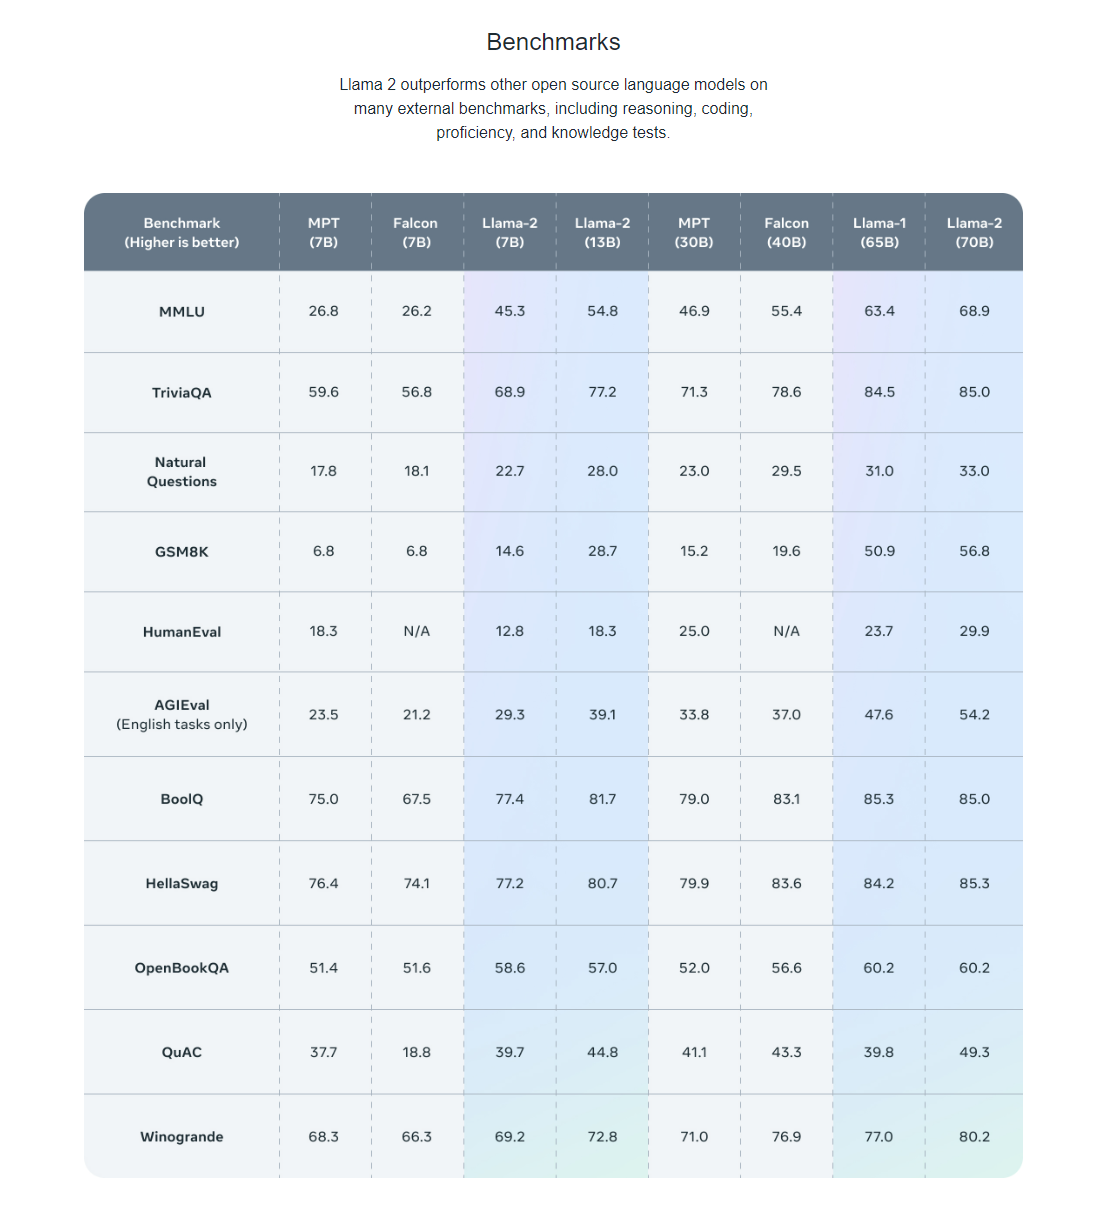Image resolution: width=1110 pixels, height=1224 pixels.
Task: Click the N/A cell for Falcon (7B) HumanEval
Action: (417, 632)
